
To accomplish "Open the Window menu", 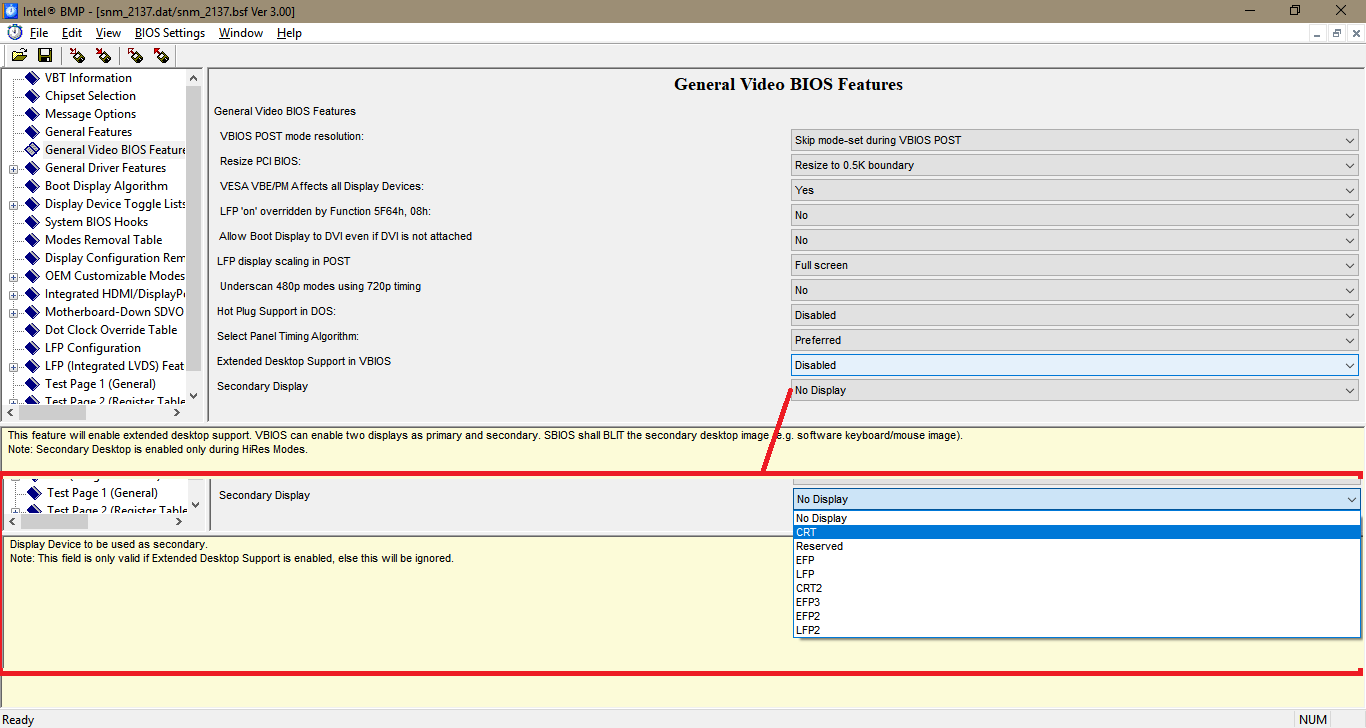I will click(241, 33).
